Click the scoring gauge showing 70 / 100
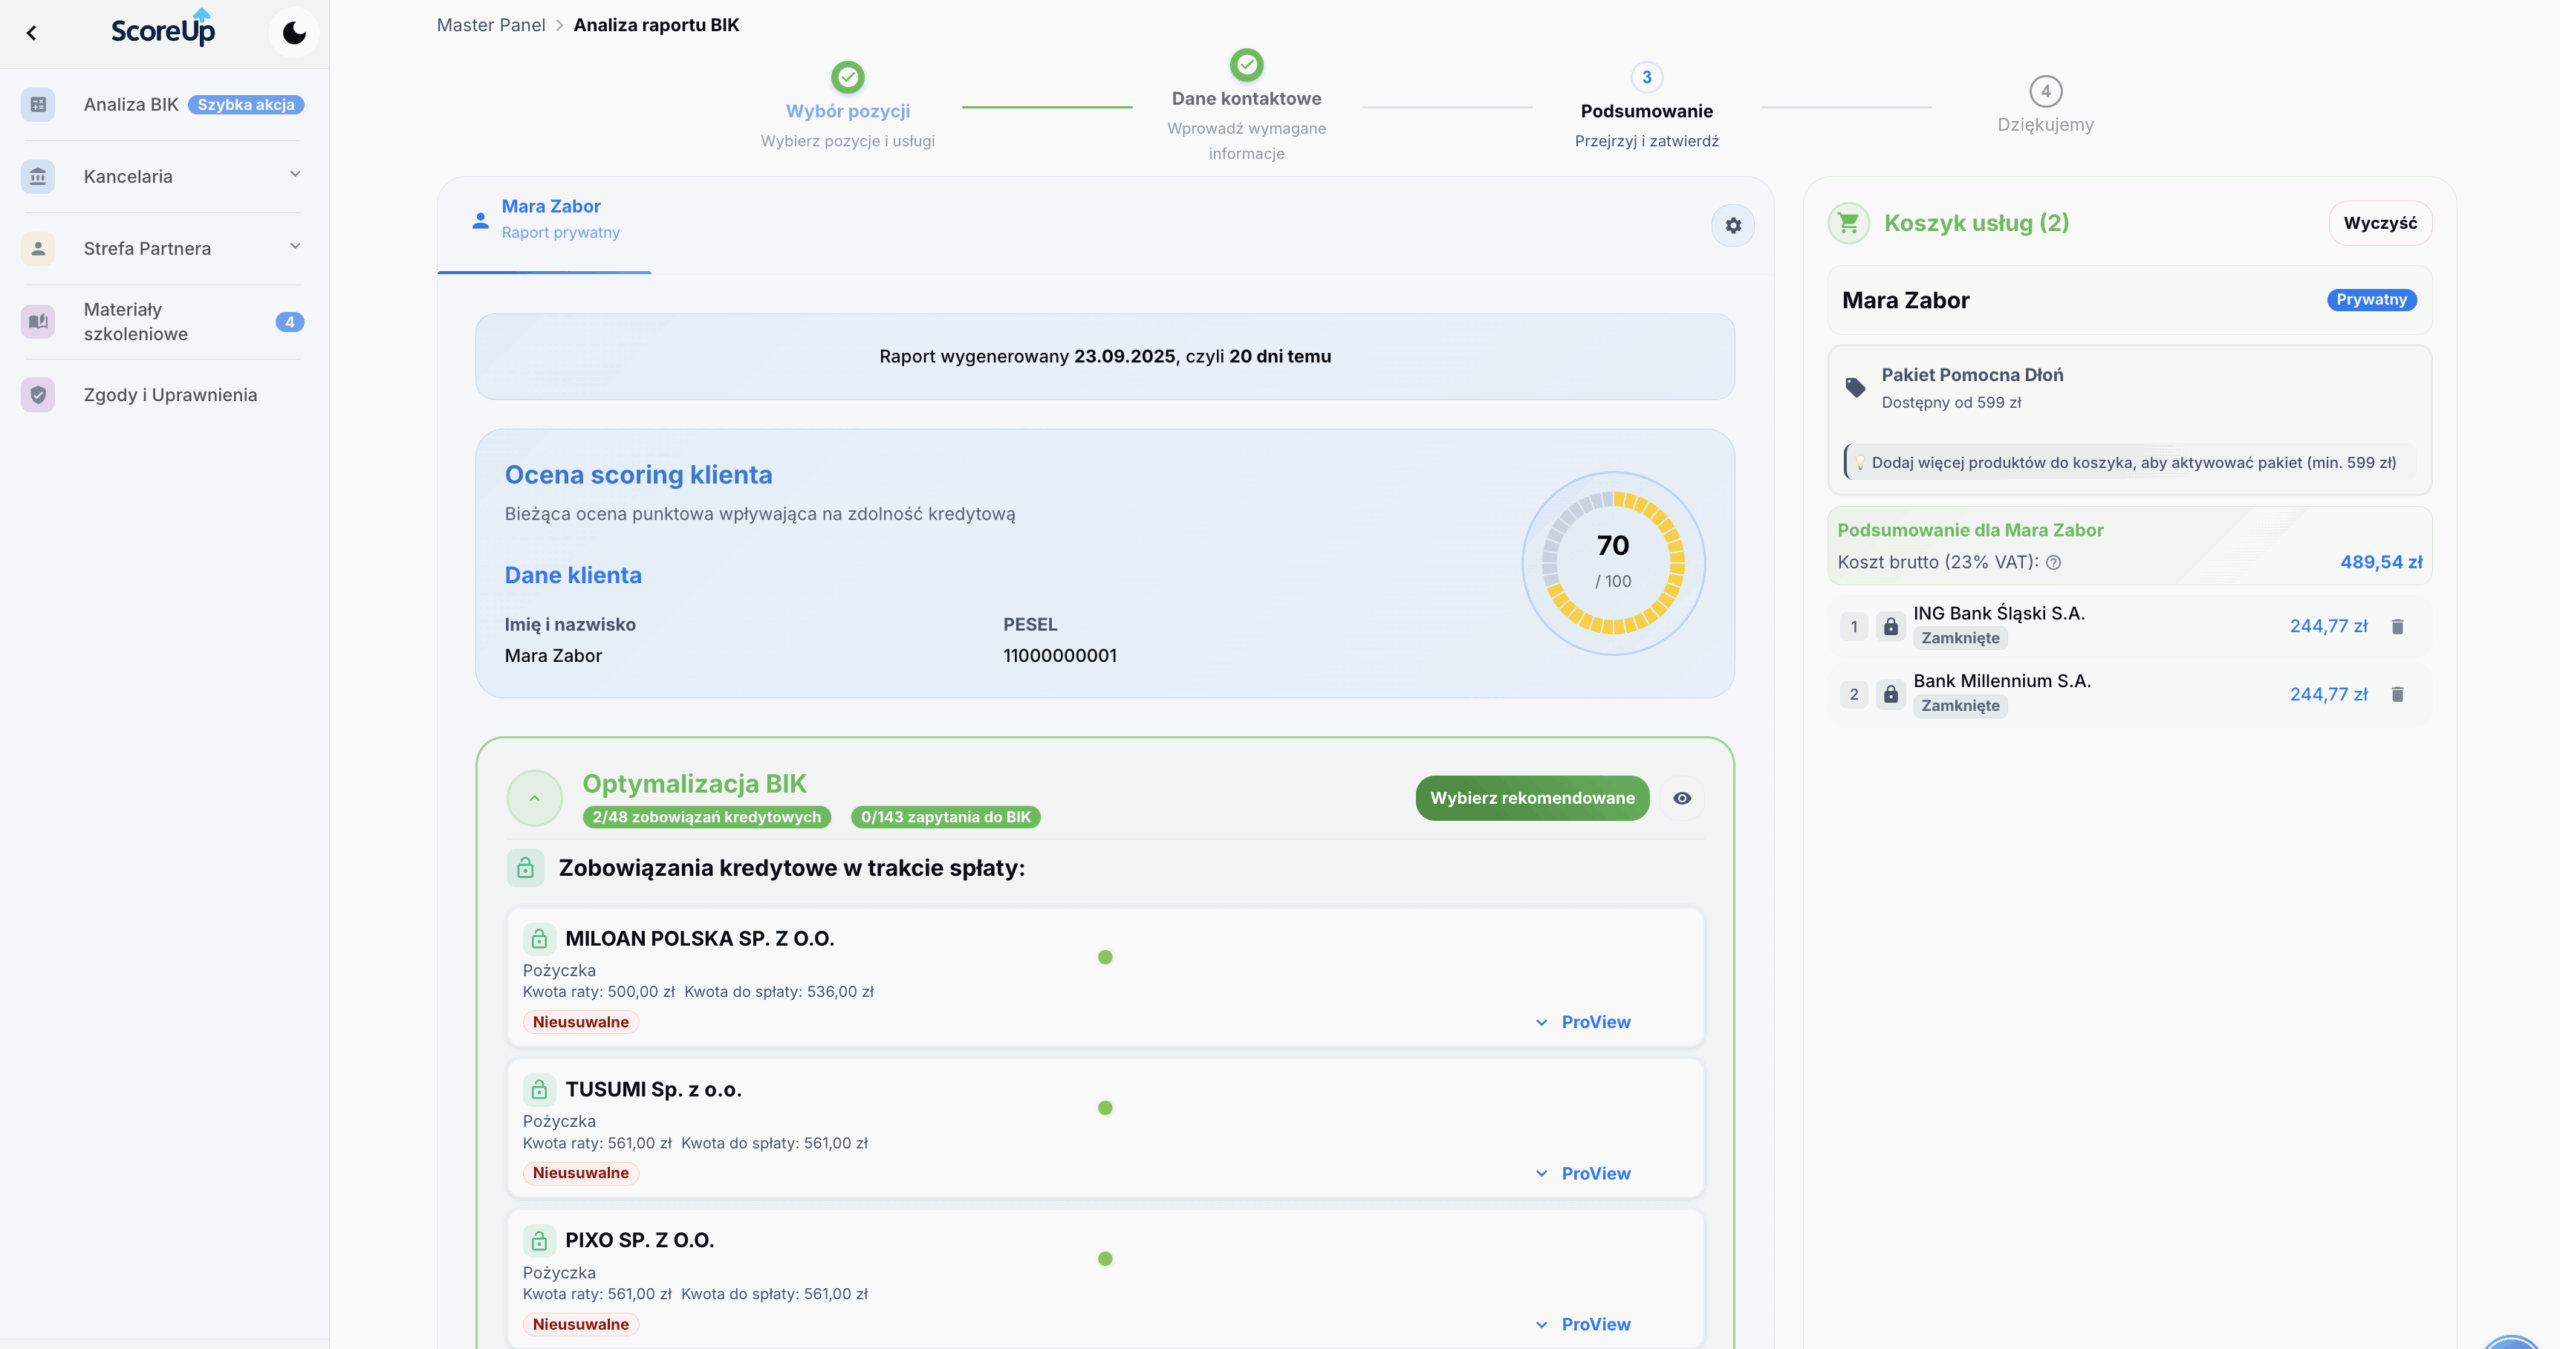2560x1349 pixels. pyautogui.click(x=1613, y=563)
